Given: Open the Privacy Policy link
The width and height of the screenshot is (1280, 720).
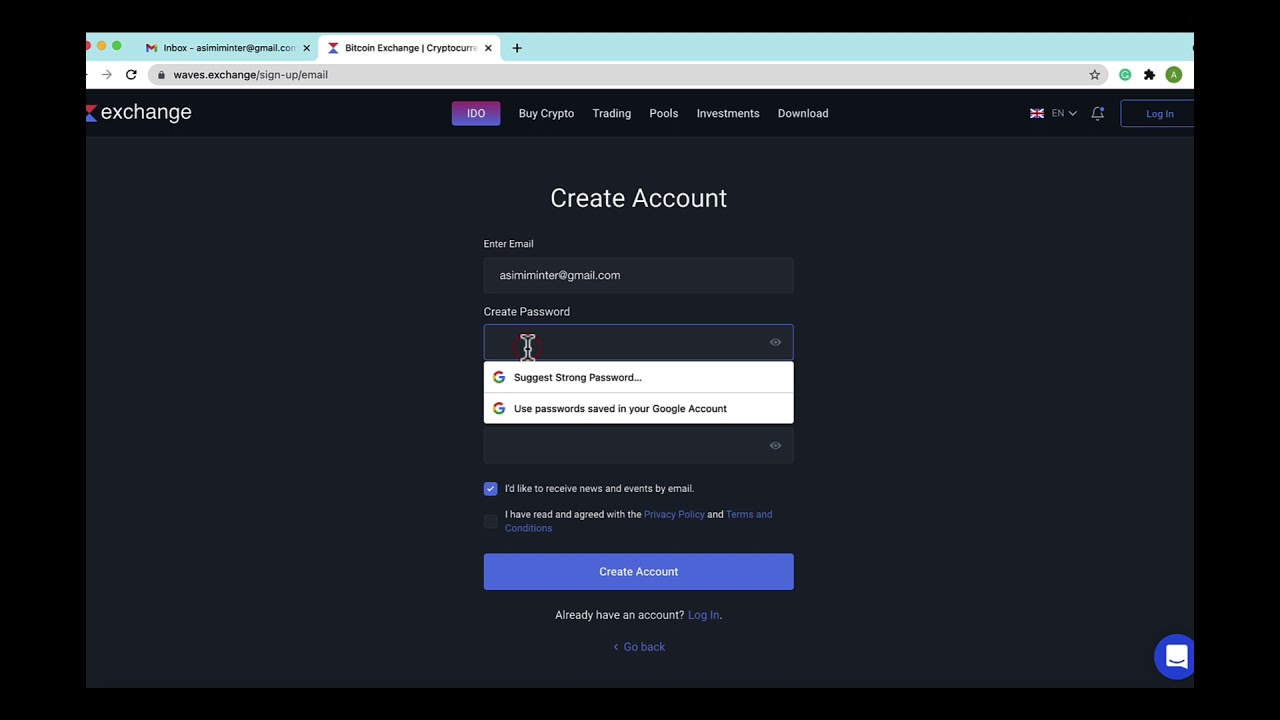Looking at the screenshot, I should [674, 515].
